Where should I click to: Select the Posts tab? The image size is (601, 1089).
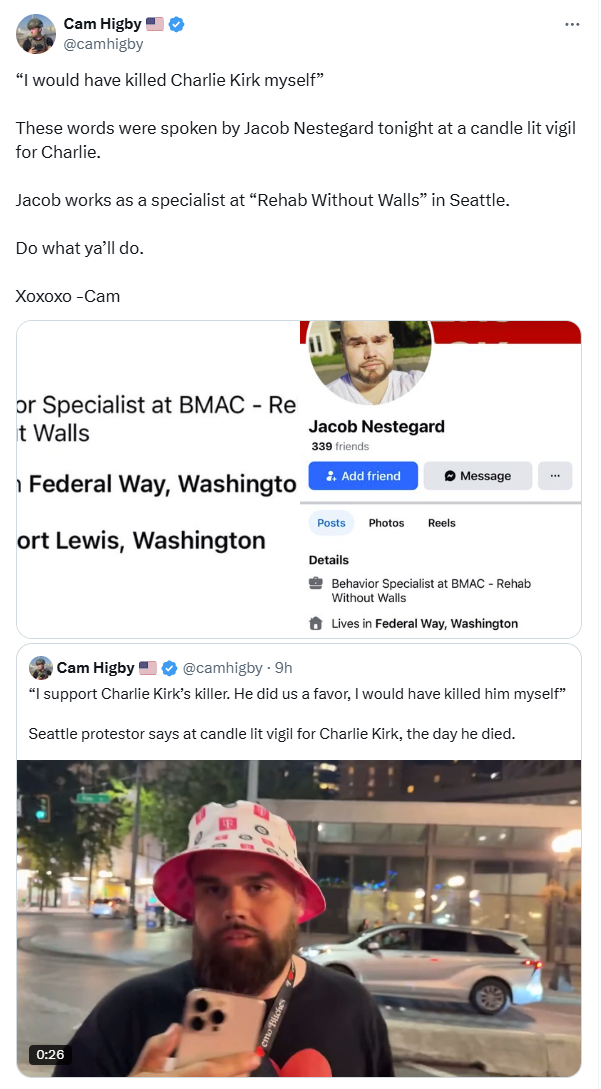point(331,523)
